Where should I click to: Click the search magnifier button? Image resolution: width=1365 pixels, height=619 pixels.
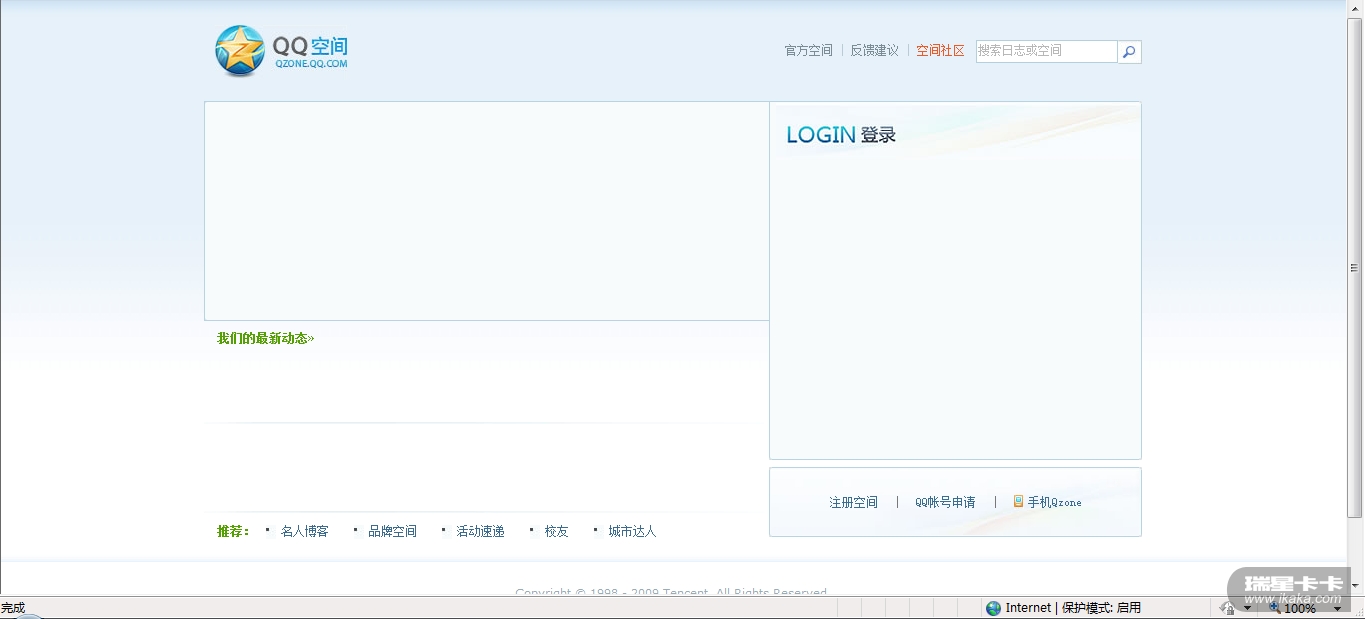1129,52
